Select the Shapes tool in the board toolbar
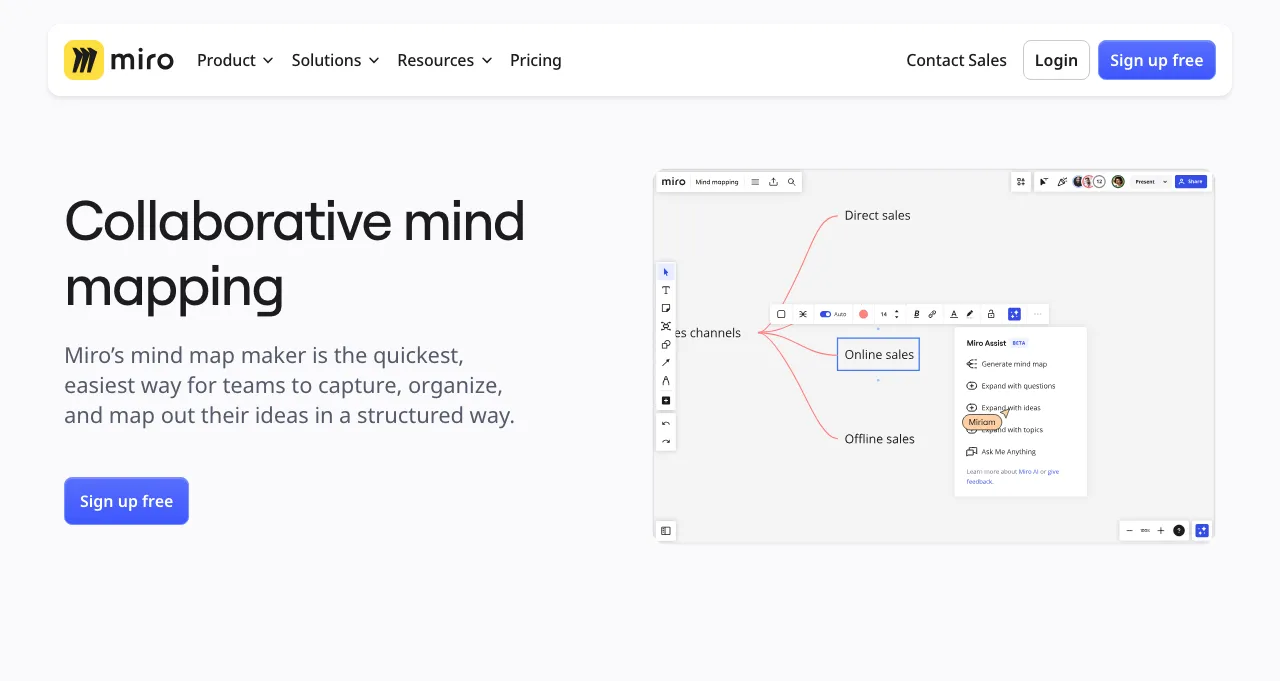 click(x=666, y=344)
